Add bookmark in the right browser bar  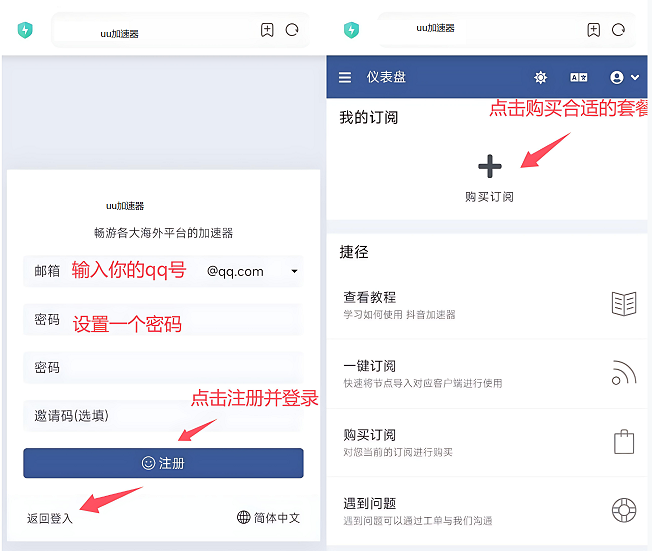click(x=593, y=30)
